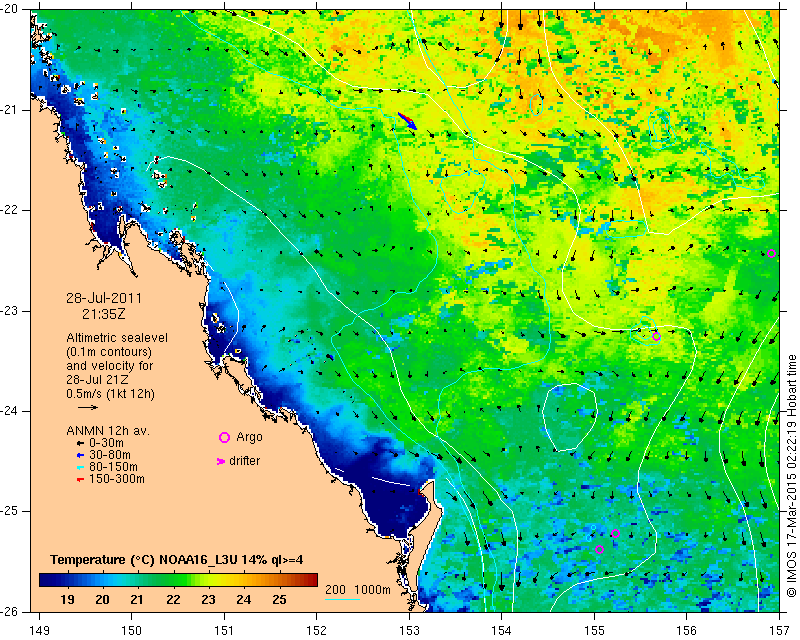Viewport: 800px width, 640px height.
Task: Click the '150-300m' depth label
Action: [x=117, y=480]
